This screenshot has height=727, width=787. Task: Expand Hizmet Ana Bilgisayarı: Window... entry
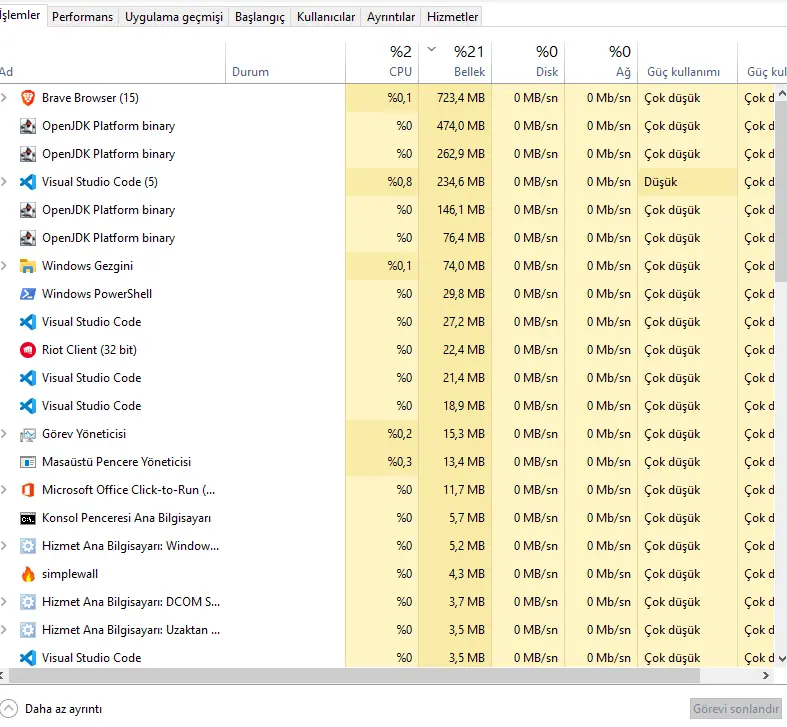[x=4, y=546]
